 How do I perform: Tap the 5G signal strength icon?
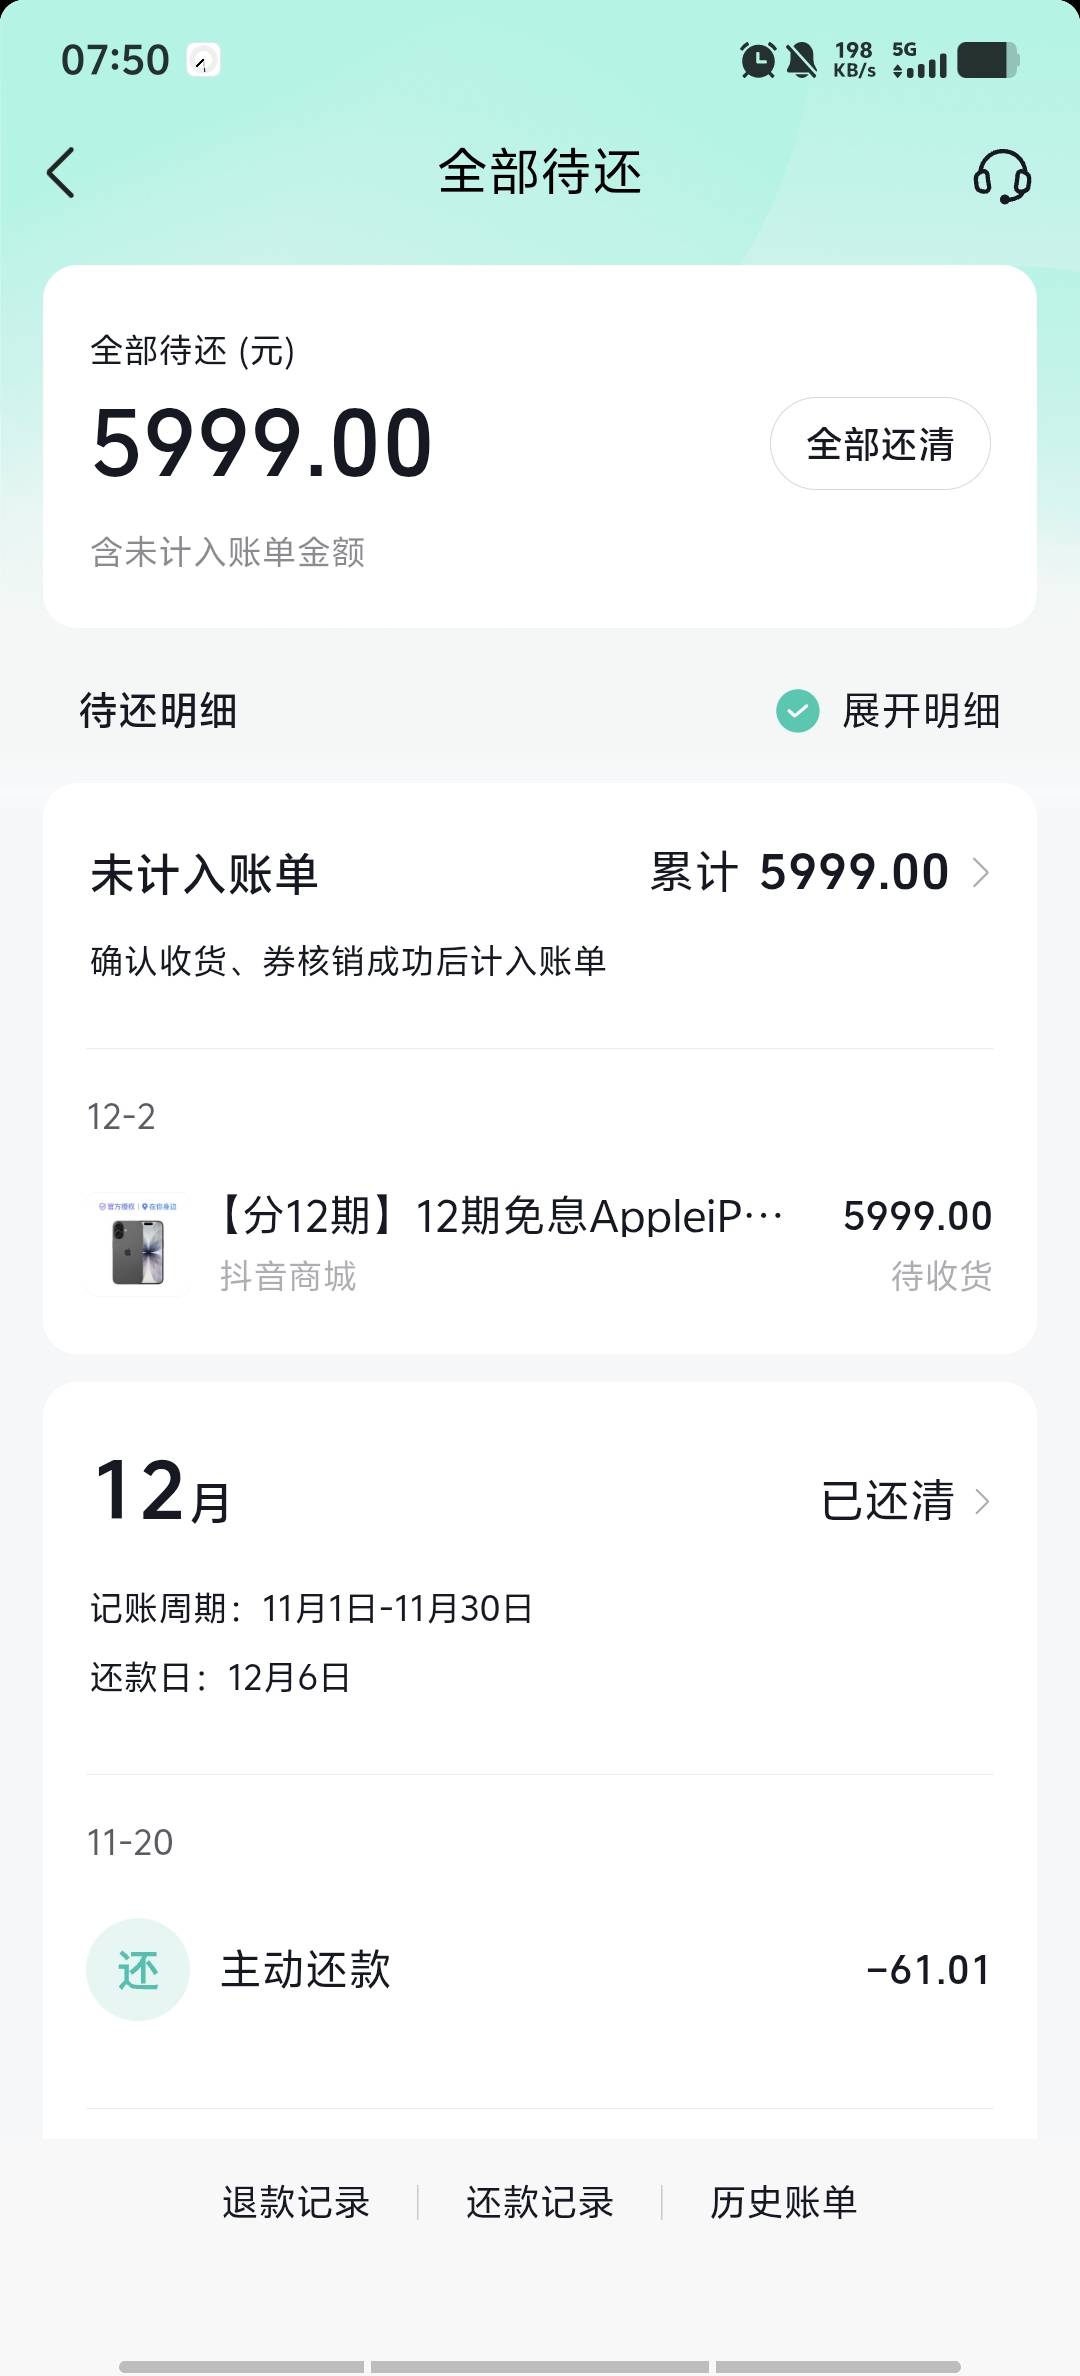pyautogui.click(x=919, y=61)
